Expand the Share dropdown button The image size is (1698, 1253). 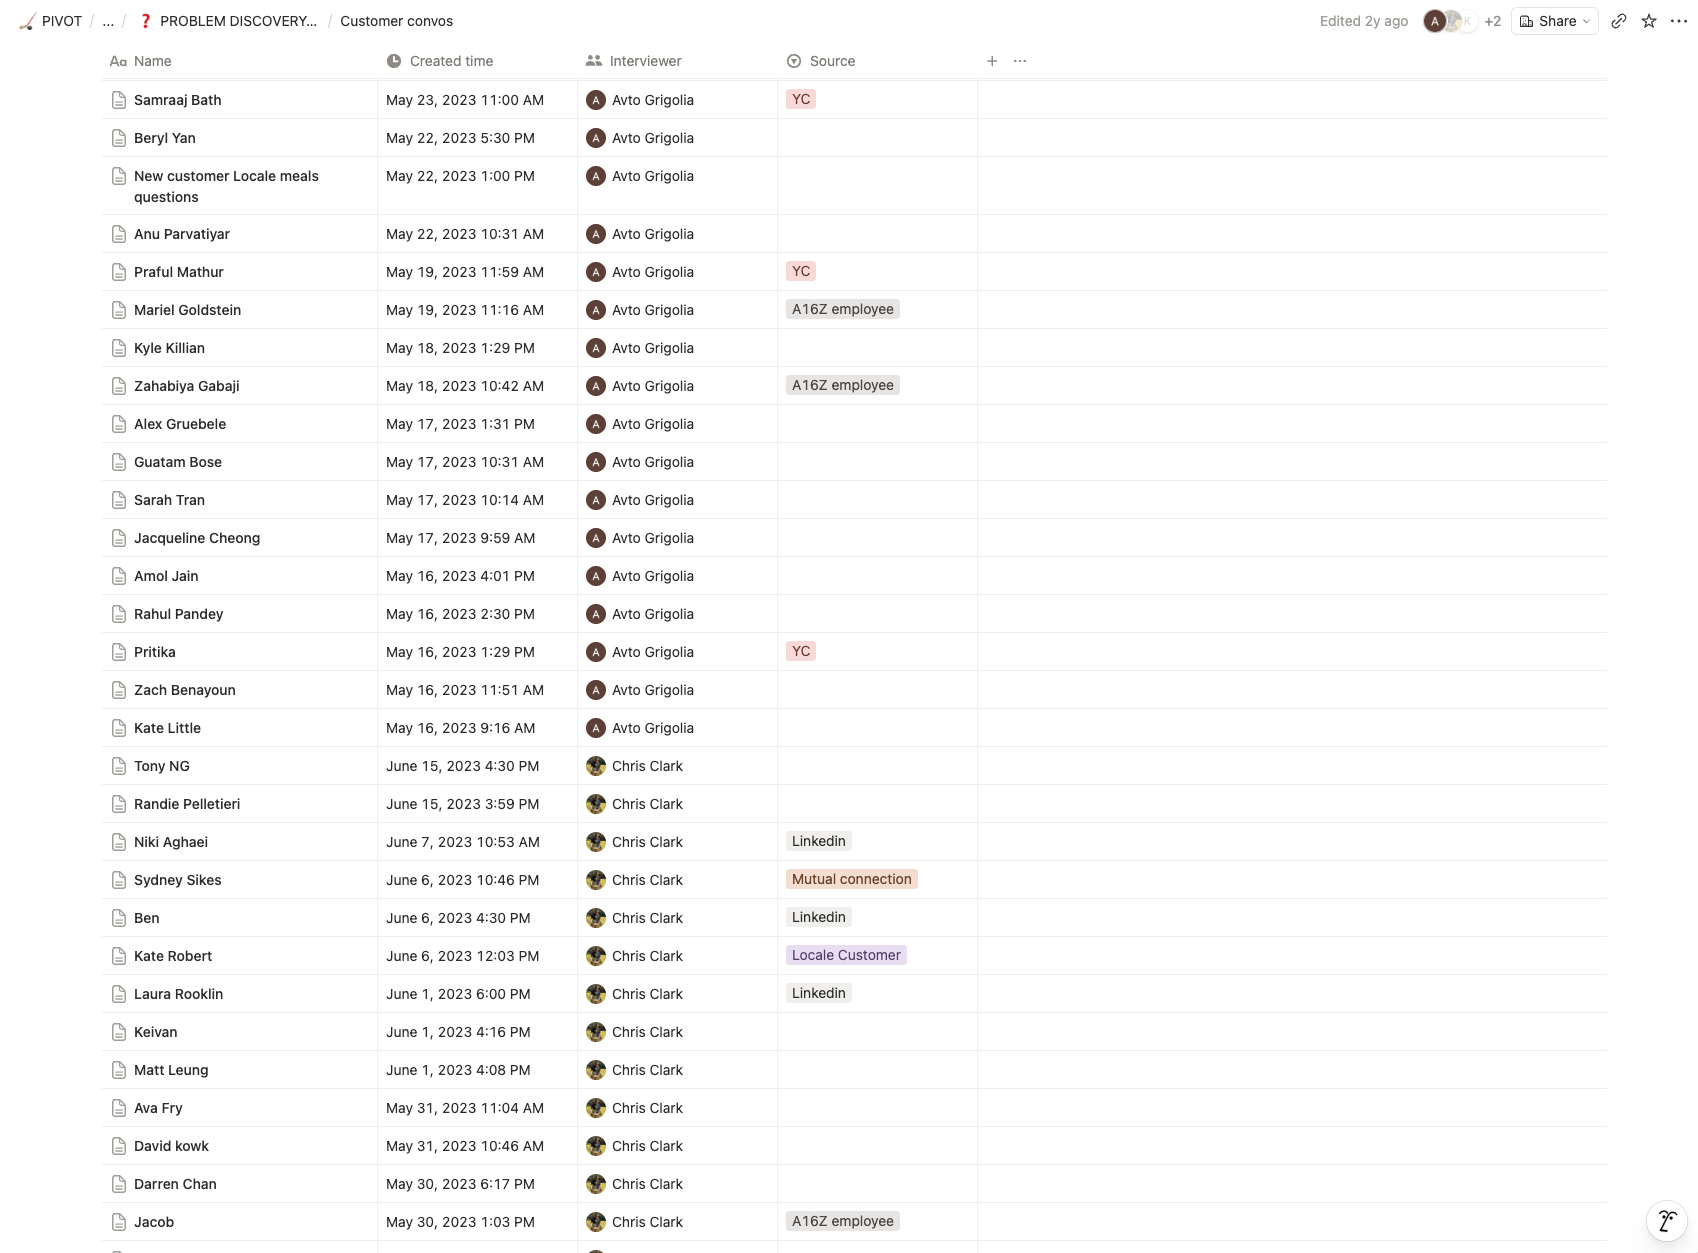(1555, 21)
